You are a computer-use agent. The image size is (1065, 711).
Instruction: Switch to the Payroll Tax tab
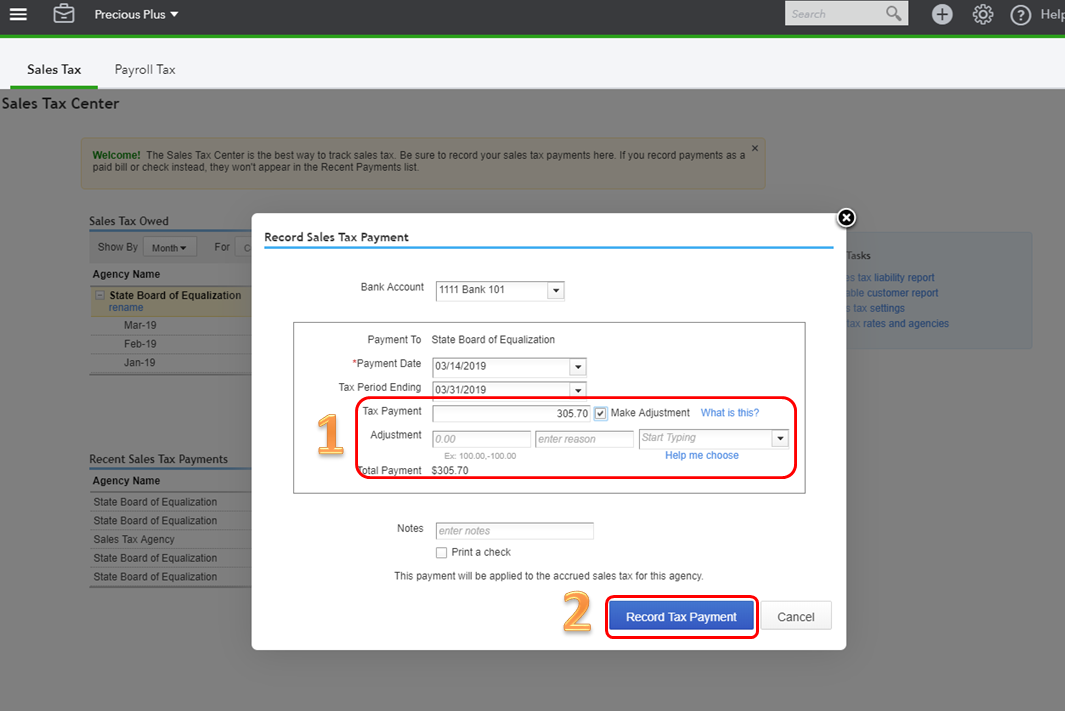coord(144,69)
